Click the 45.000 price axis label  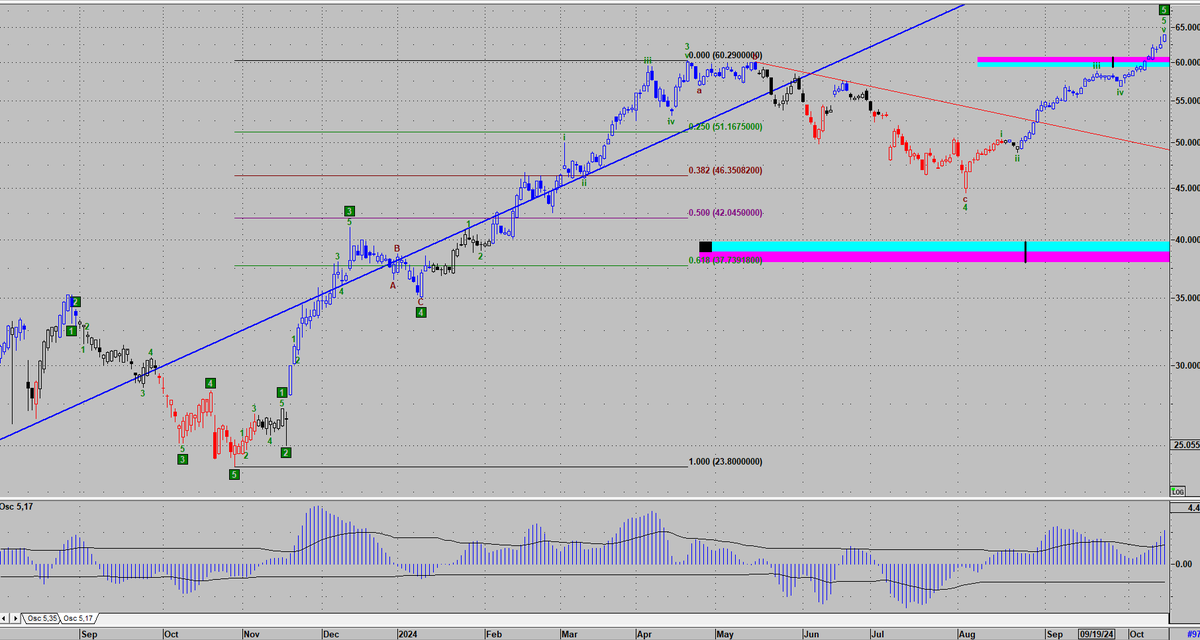click(x=1186, y=187)
